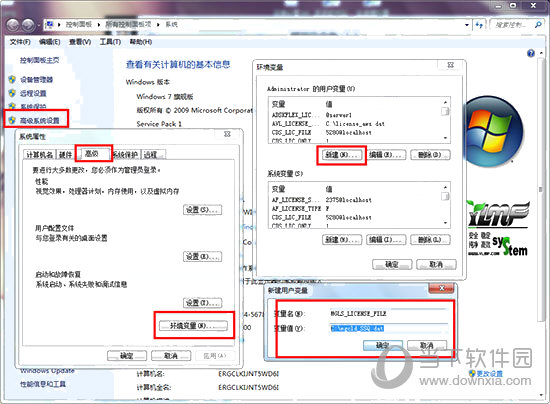
Task: Click the shield icon next to 远程设置
Action: click(12, 93)
